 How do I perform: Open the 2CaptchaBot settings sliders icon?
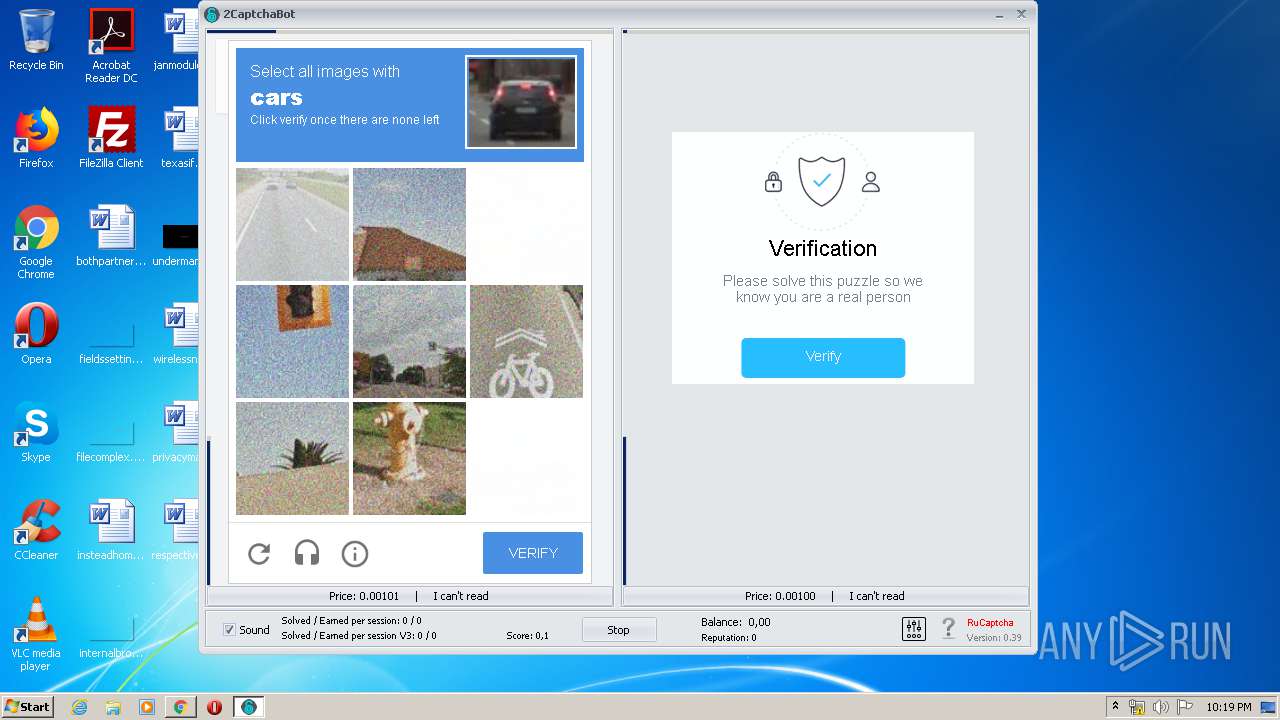point(914,628)
